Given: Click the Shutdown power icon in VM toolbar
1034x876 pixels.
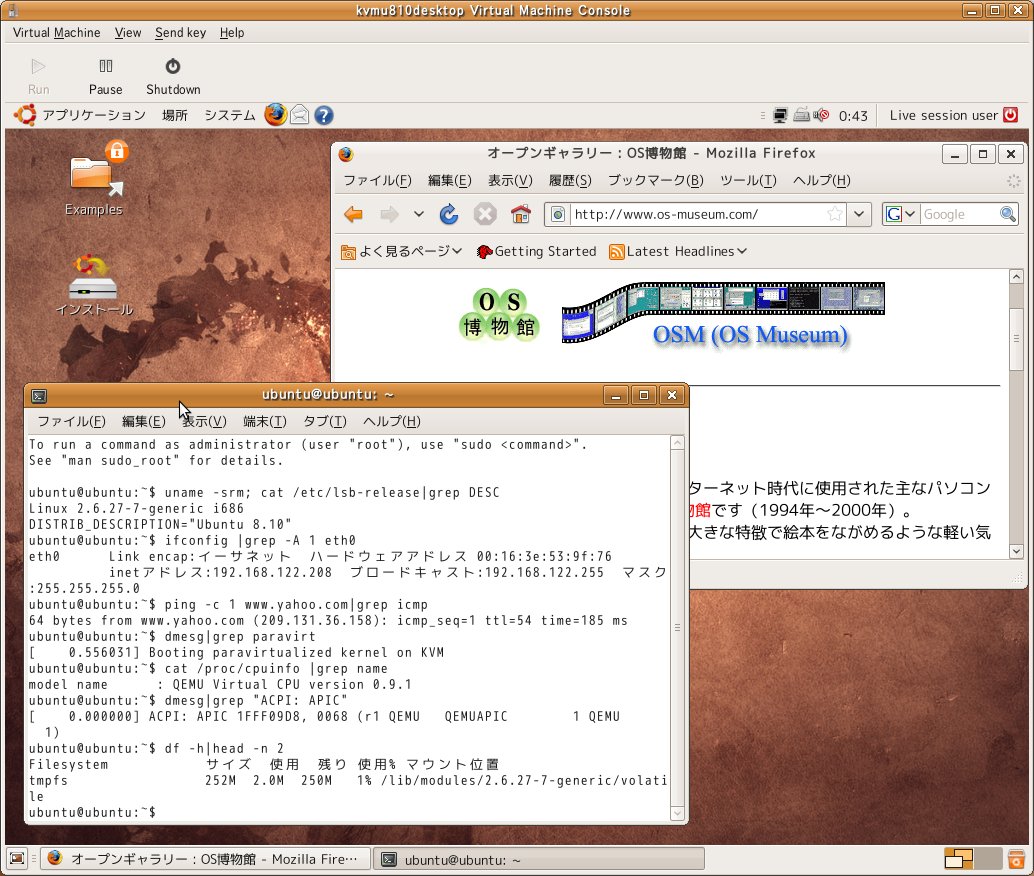Looking at the screenshot, I should click(173, 66).
